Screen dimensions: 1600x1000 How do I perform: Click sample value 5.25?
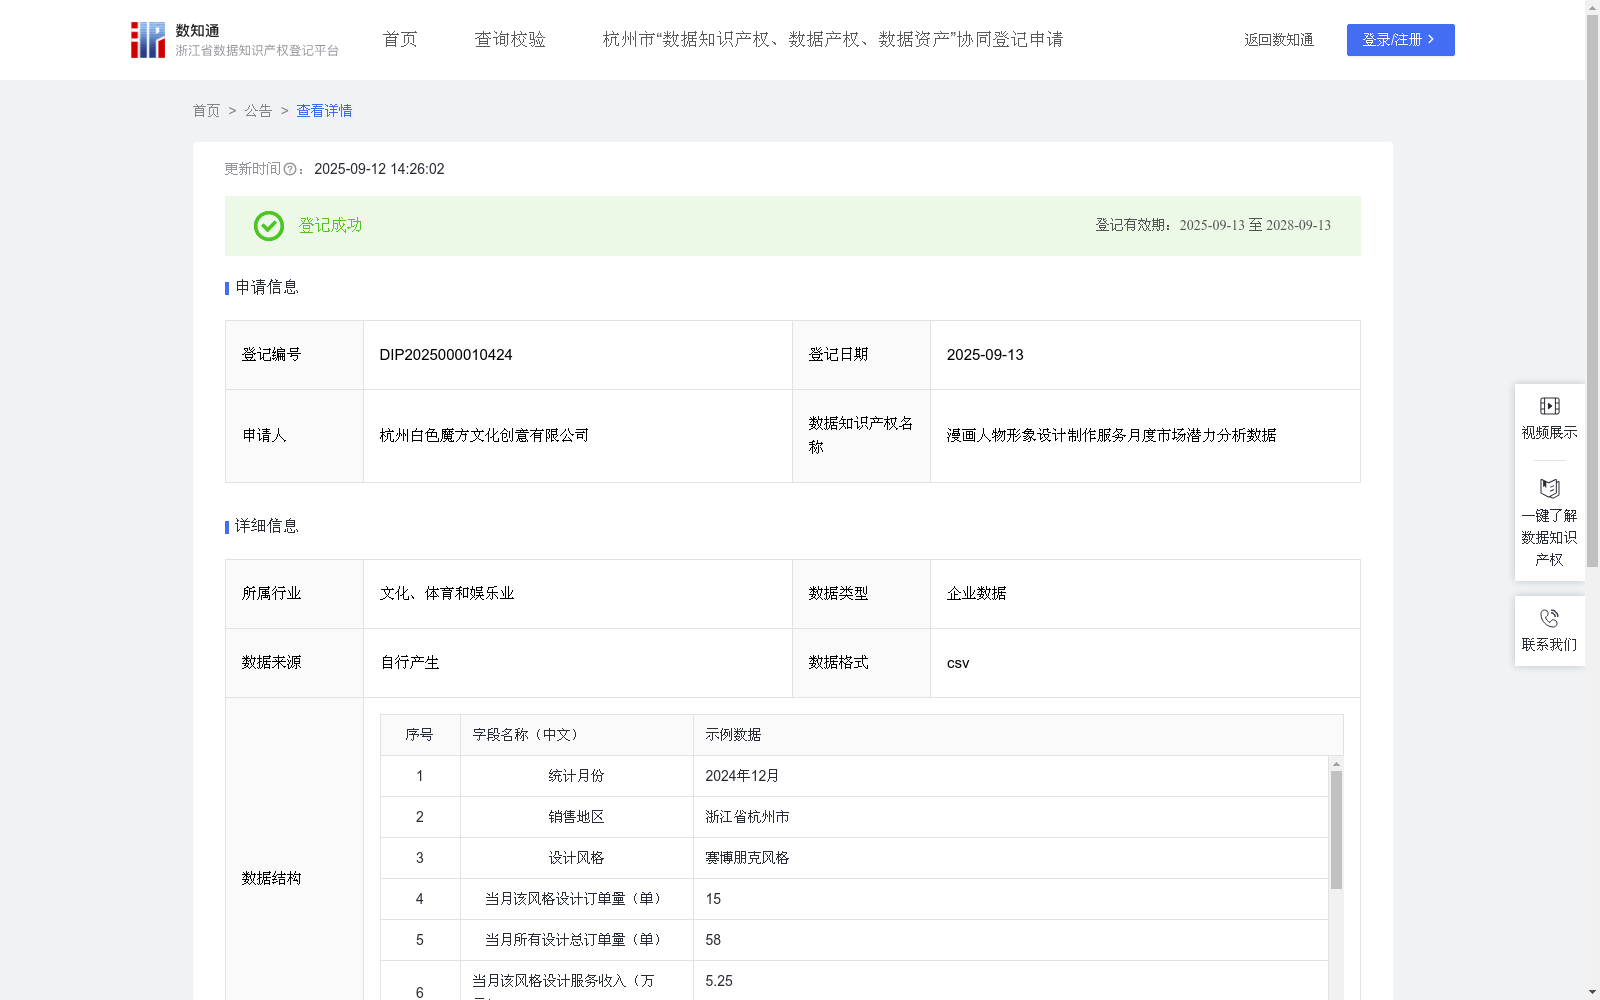(x=719, y=981)
